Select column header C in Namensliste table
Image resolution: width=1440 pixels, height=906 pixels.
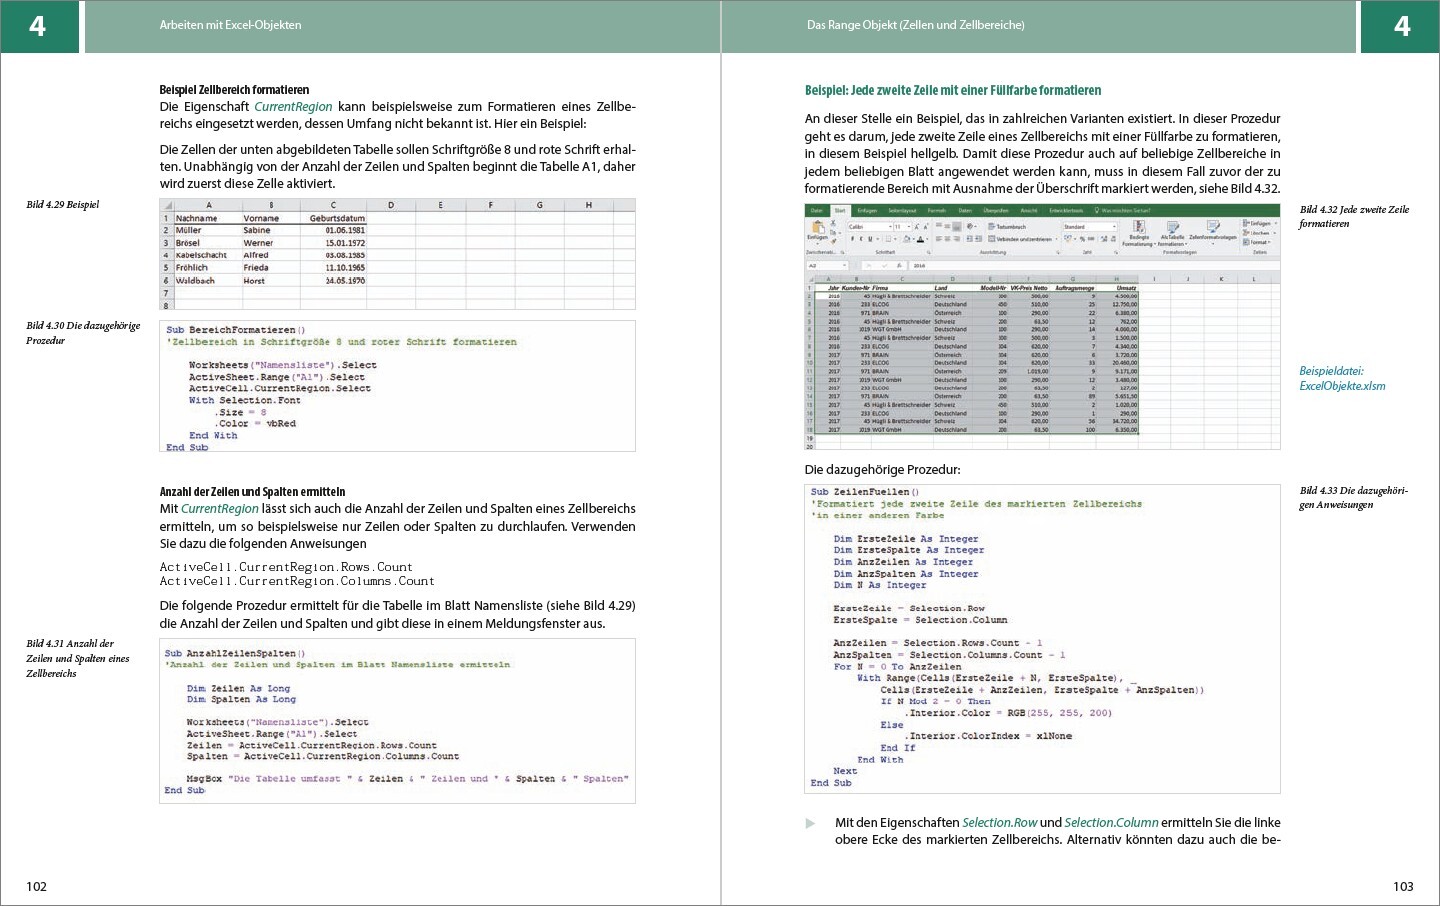click(333, 205)
